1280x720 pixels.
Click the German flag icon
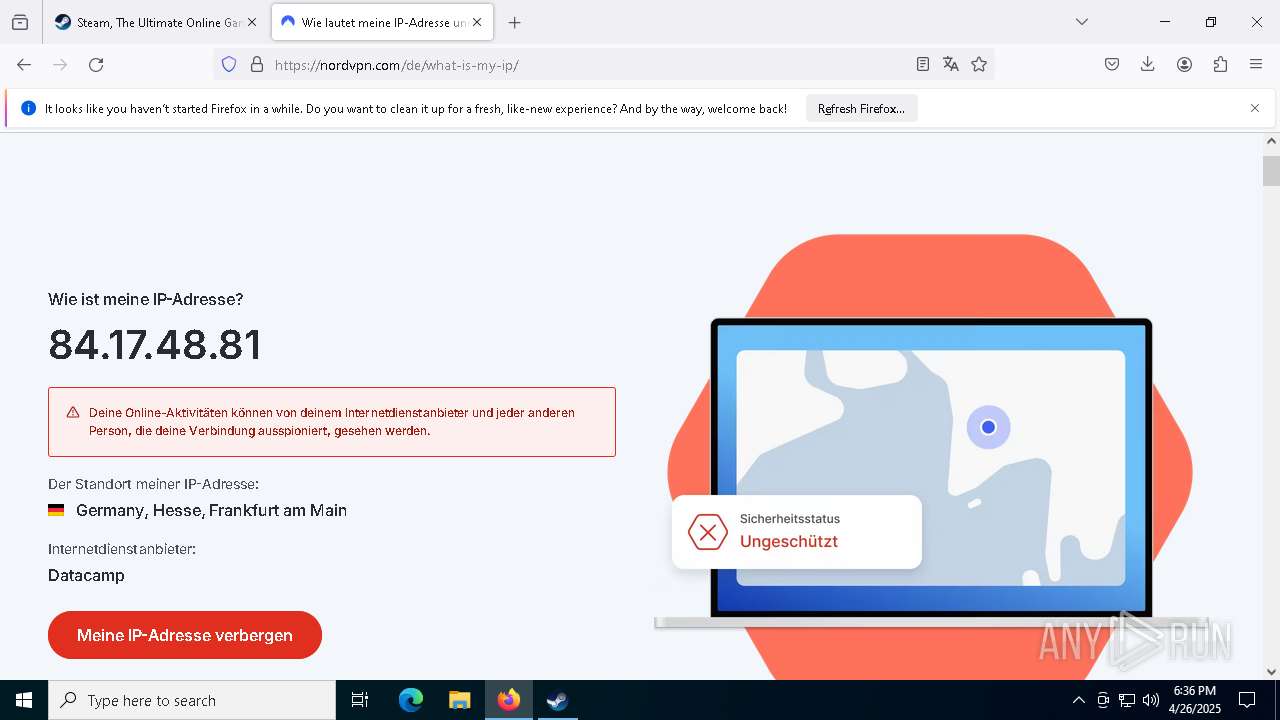tap(56, 510)
